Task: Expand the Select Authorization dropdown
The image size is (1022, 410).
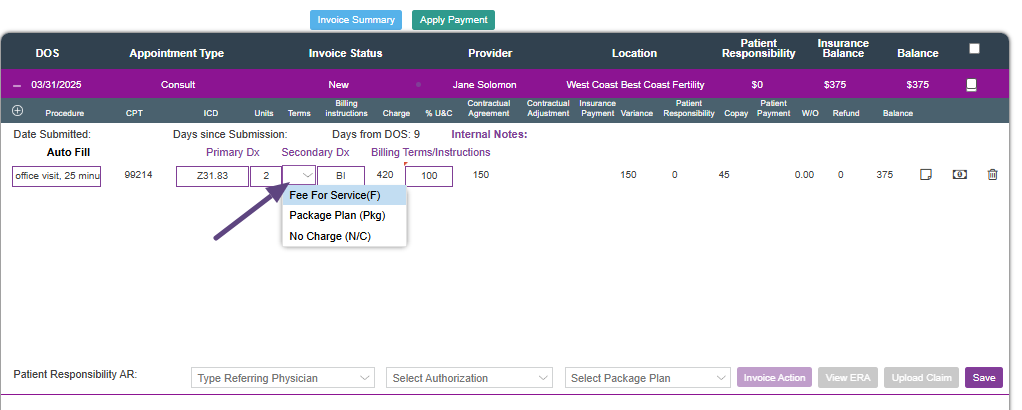Action: click(x=469, y=378)
